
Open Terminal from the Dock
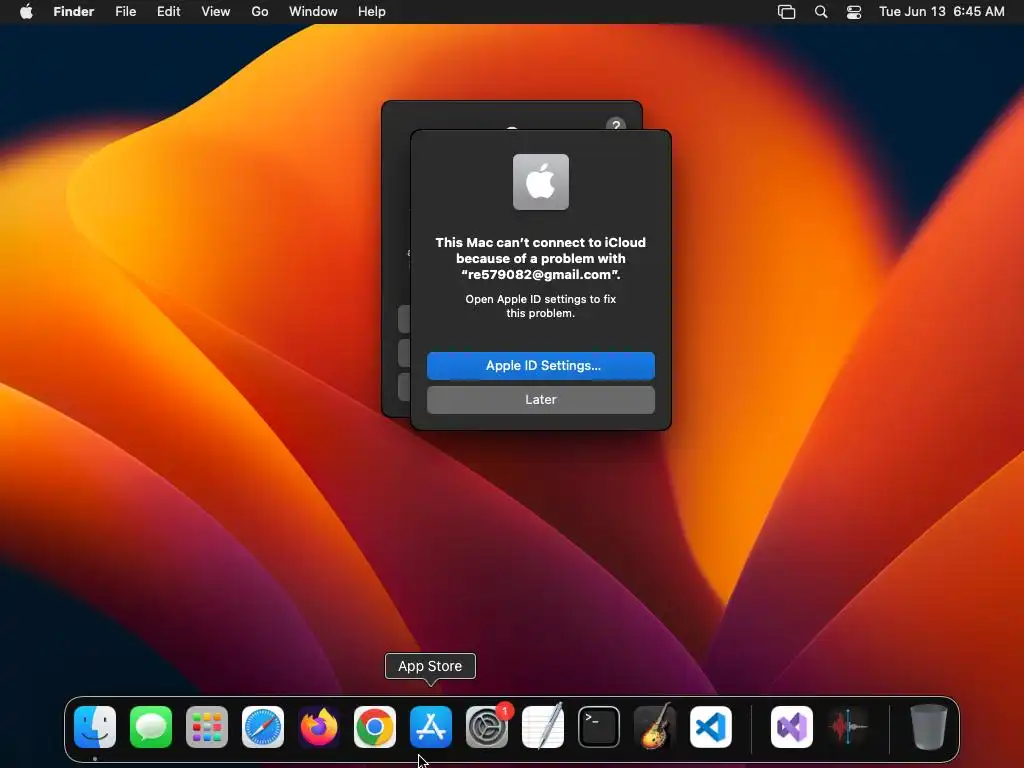[x=599, y=727]
